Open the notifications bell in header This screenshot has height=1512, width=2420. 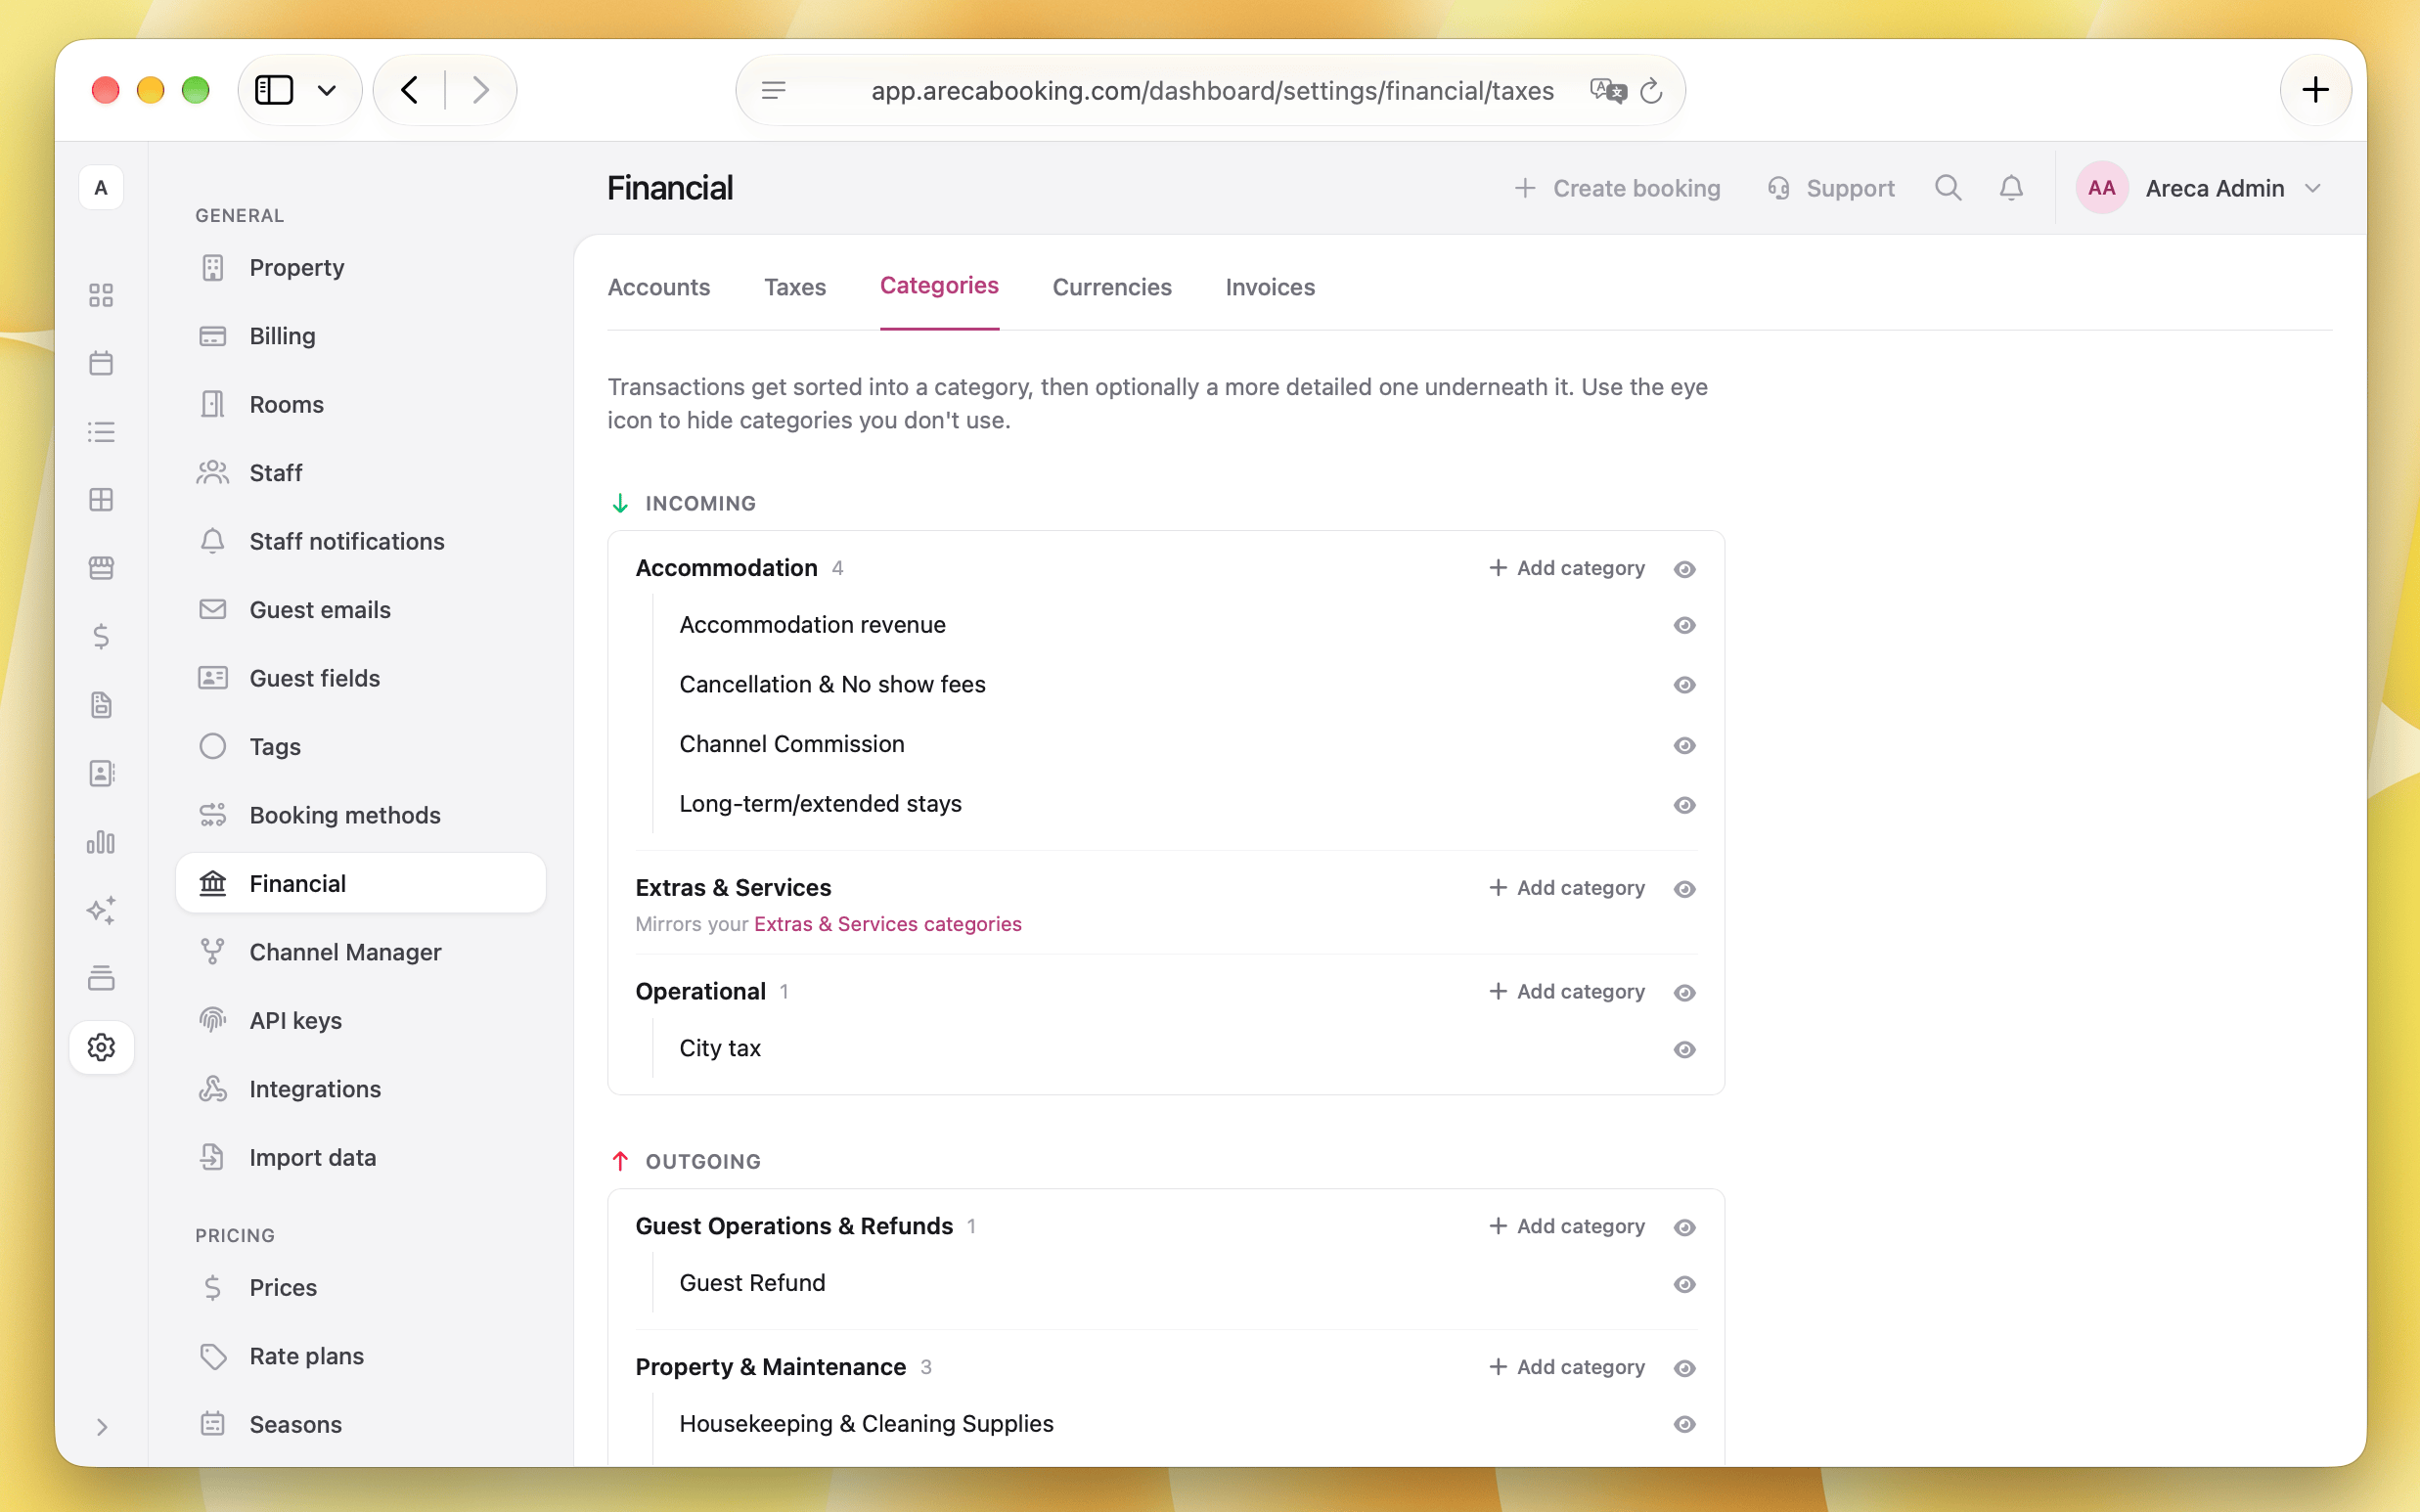click(2011, 188)
